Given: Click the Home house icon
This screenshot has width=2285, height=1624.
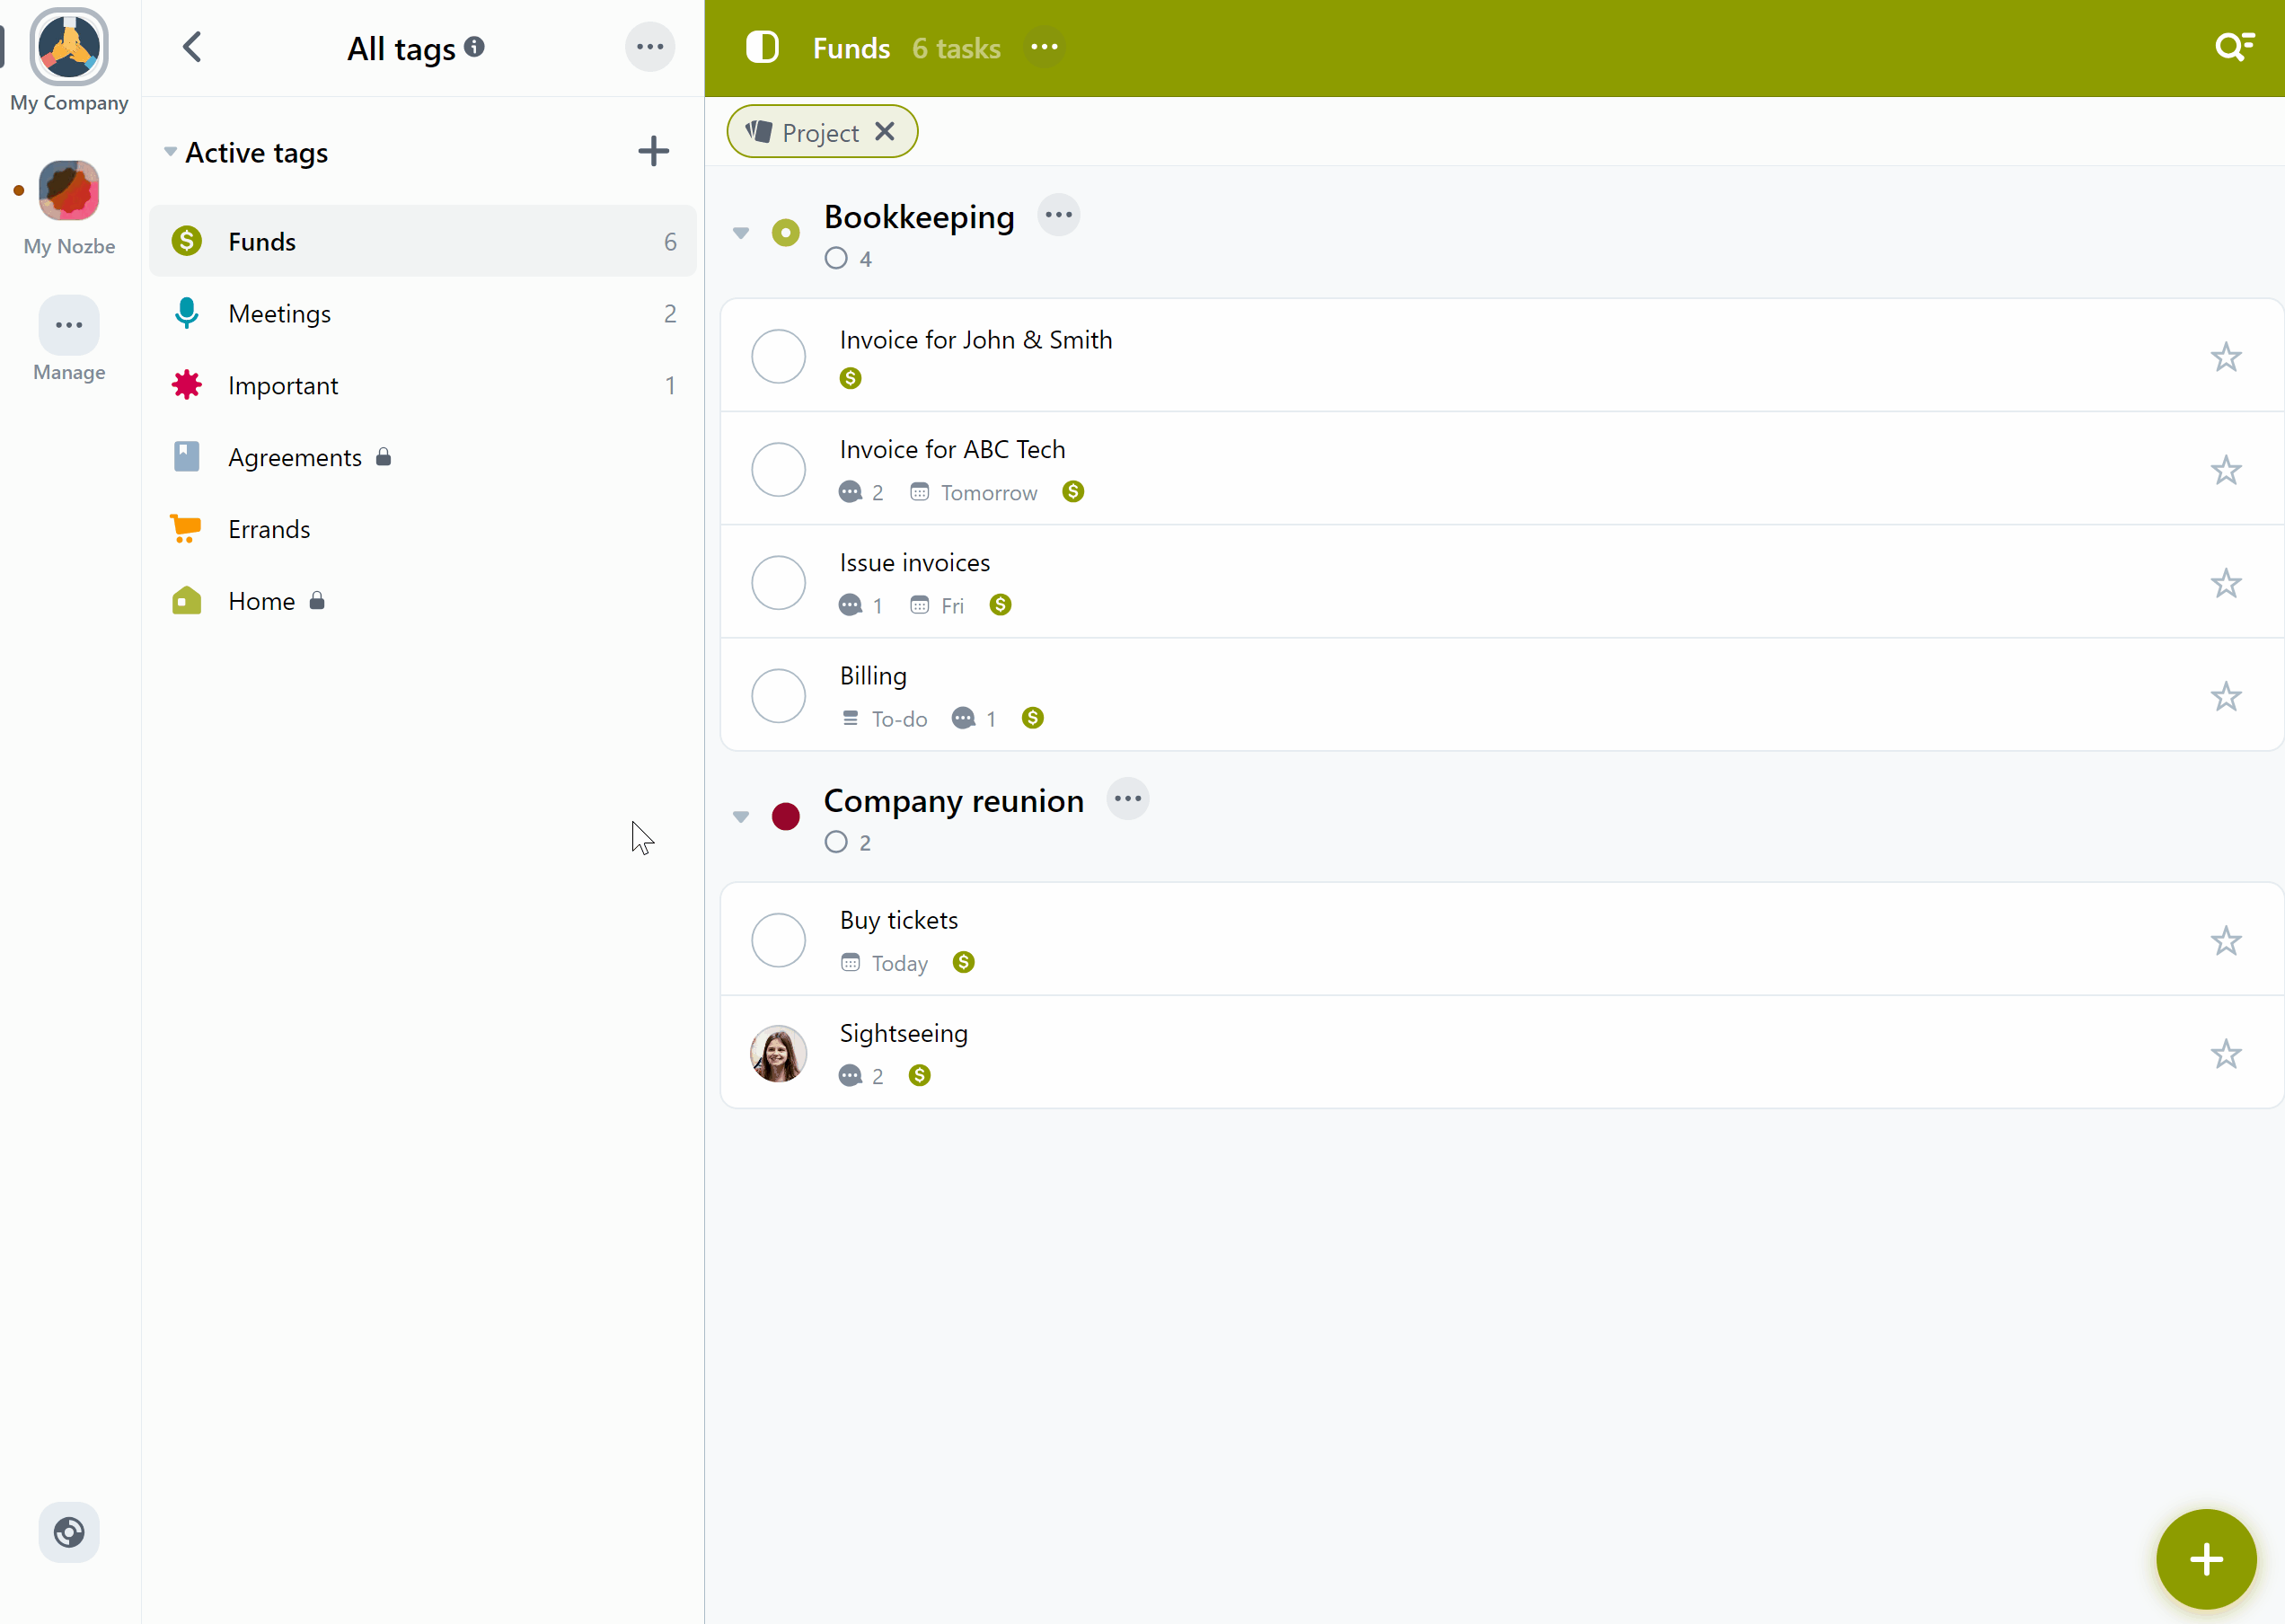Looking at the screenshot, I should 186,599.
